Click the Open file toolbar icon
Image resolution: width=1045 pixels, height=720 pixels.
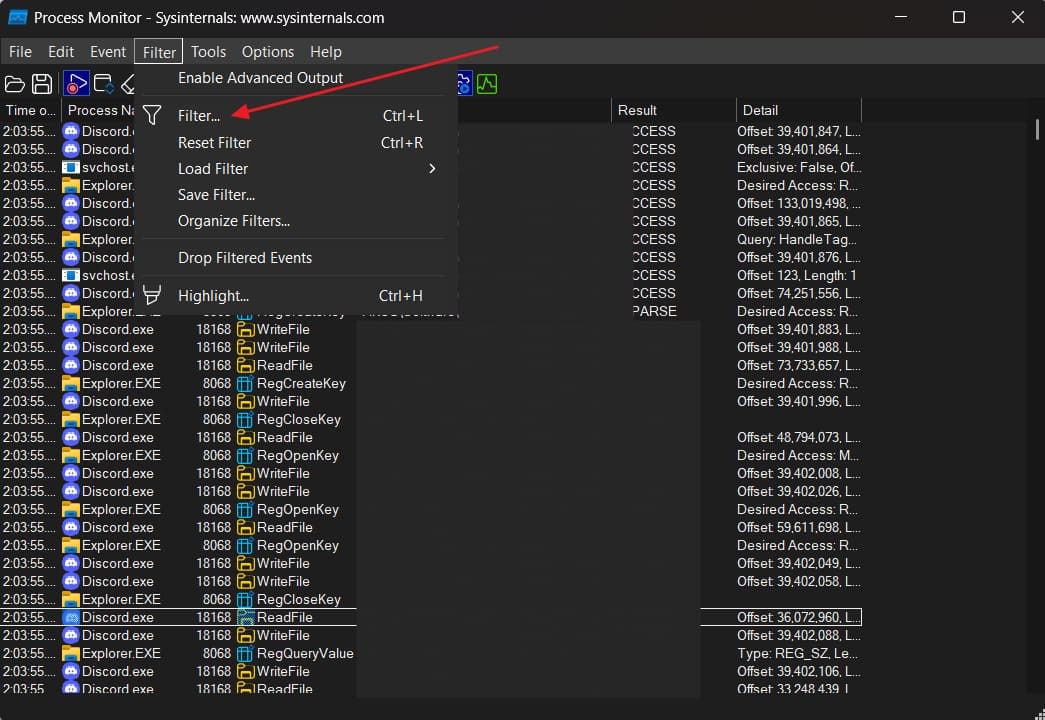click(15, 84)
